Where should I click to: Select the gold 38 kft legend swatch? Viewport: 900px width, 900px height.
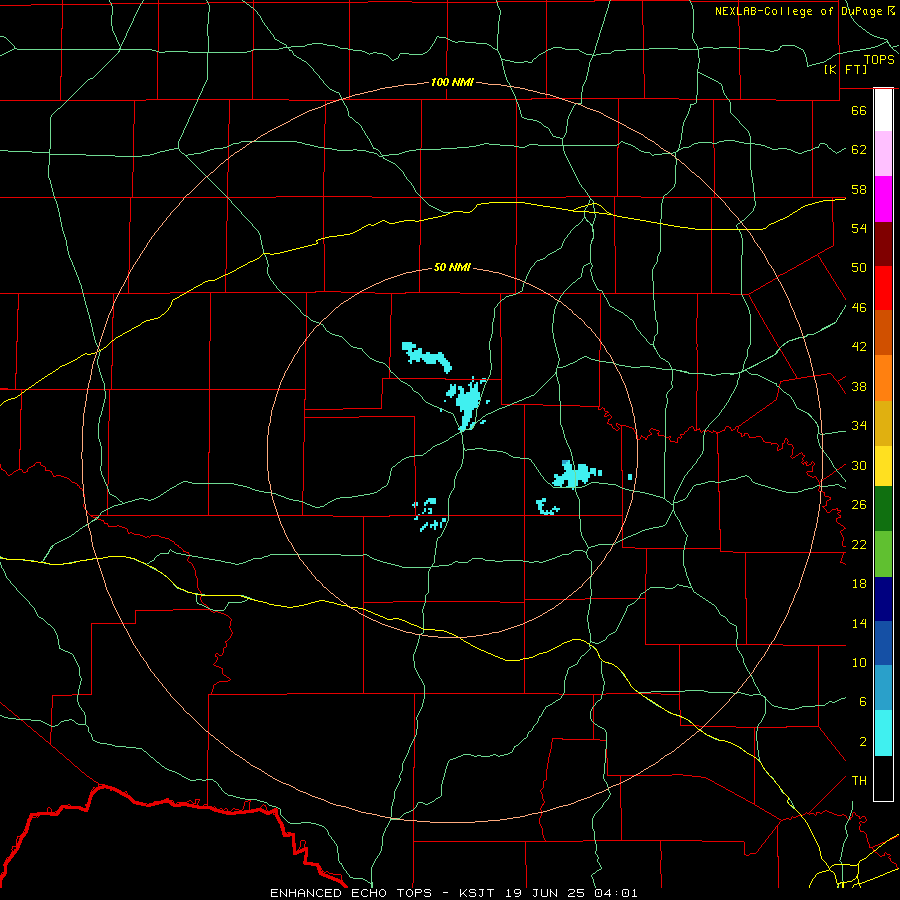click(x=883, y=423)
